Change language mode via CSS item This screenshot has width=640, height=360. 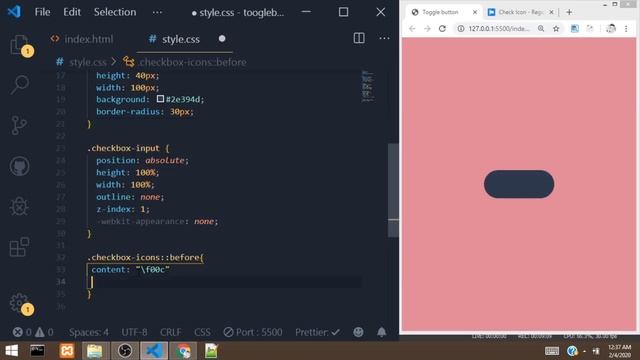coord(202,332)
